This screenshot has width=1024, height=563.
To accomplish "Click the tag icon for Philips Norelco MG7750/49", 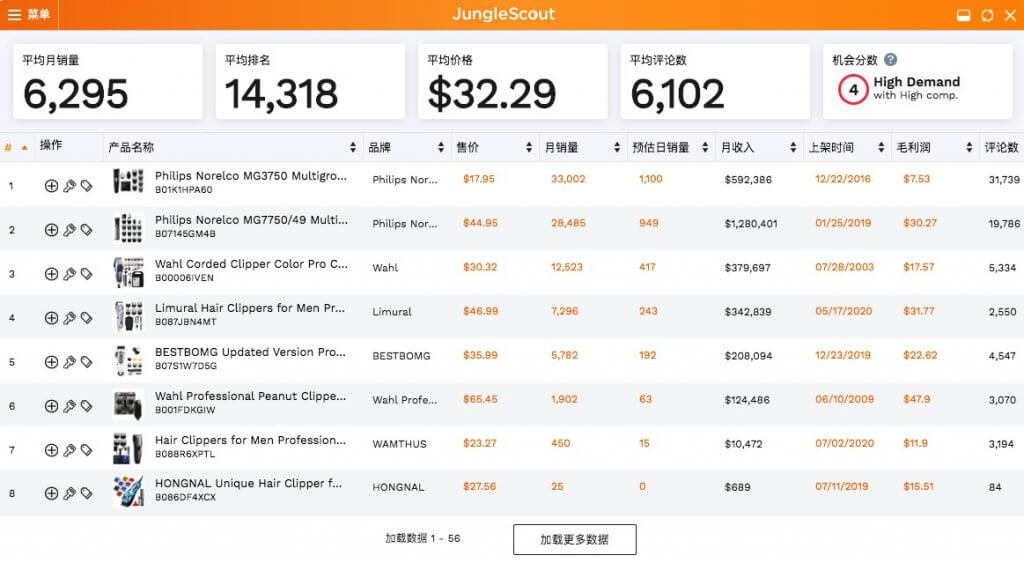I will point(86,230).
